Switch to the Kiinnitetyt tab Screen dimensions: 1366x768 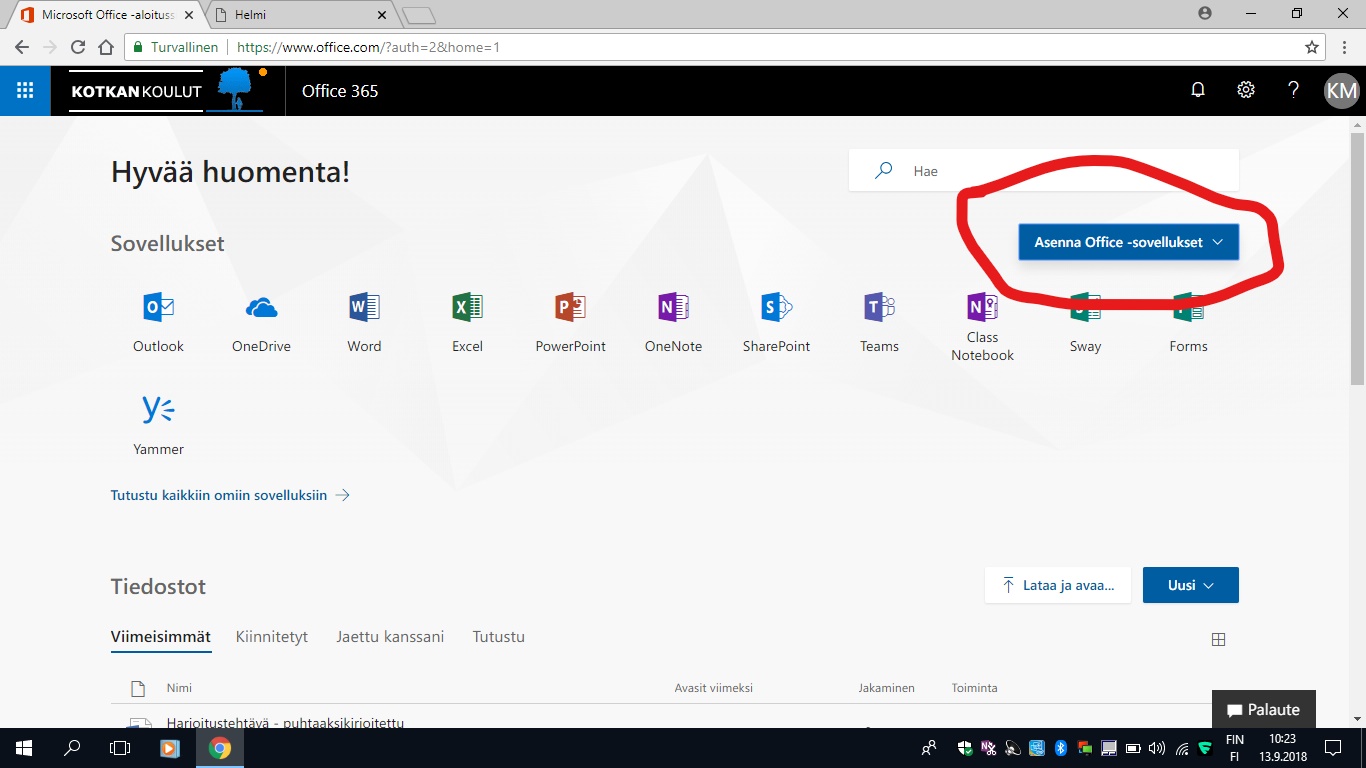pos(272,637)
